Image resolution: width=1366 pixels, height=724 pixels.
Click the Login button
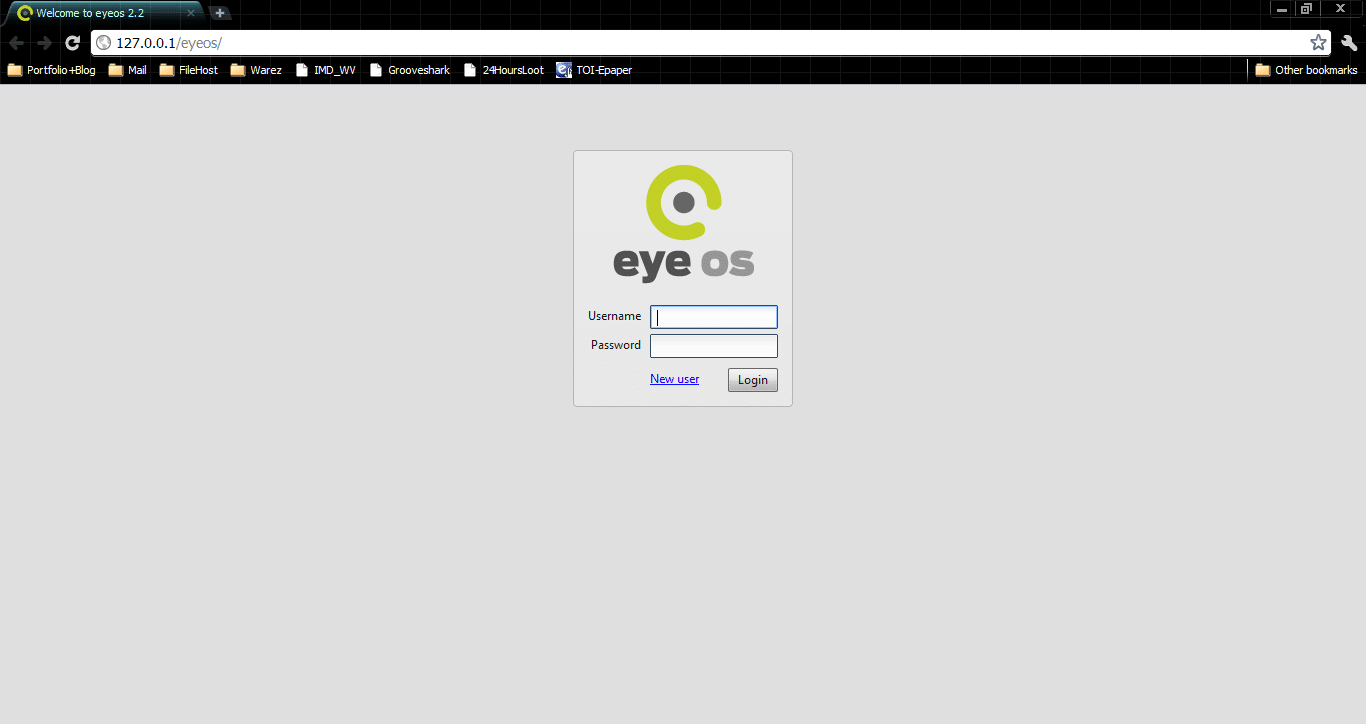pyautogui.click(x=753, y=380)
